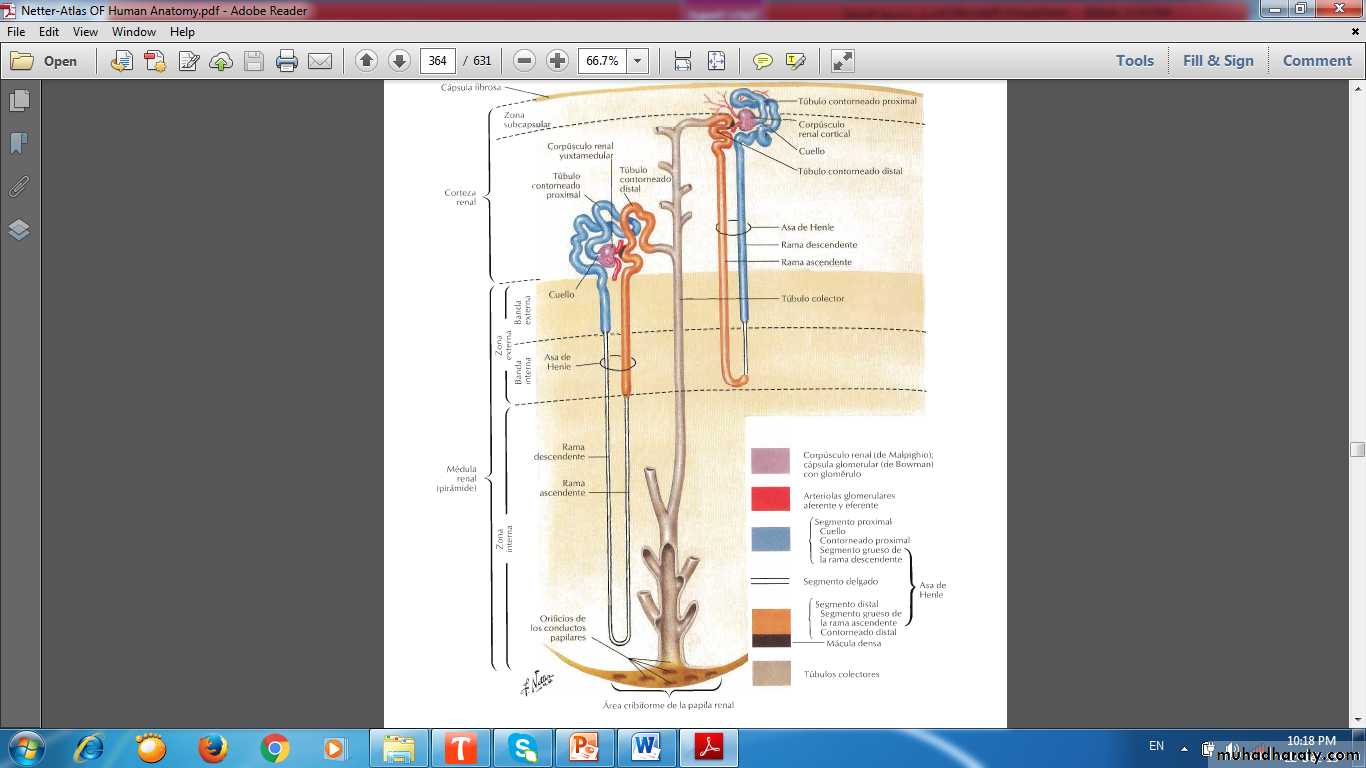Toggle the Bookmarks panel in the sidebar
Screen dimensions: 1366x768
(19, 144)
